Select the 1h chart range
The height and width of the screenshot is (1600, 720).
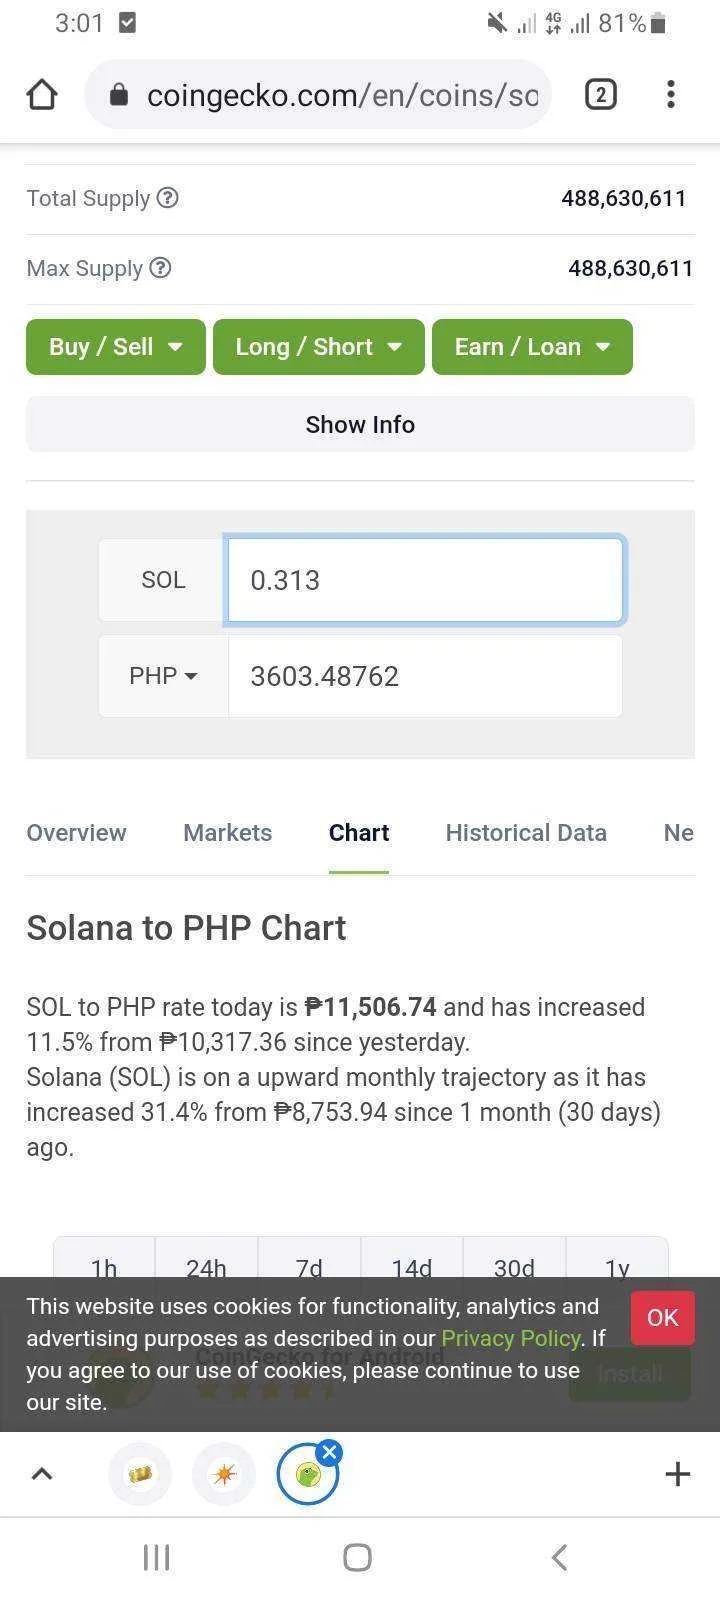point(104,1258)
